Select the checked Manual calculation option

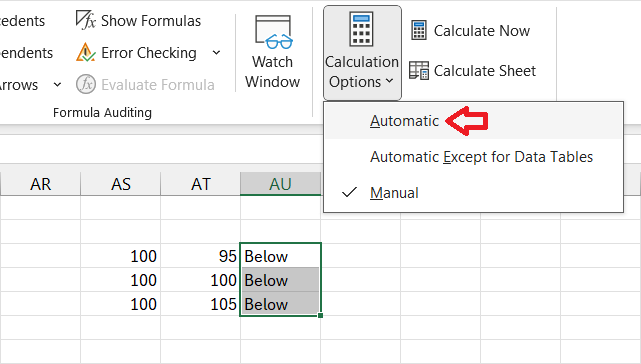point(473,193)
